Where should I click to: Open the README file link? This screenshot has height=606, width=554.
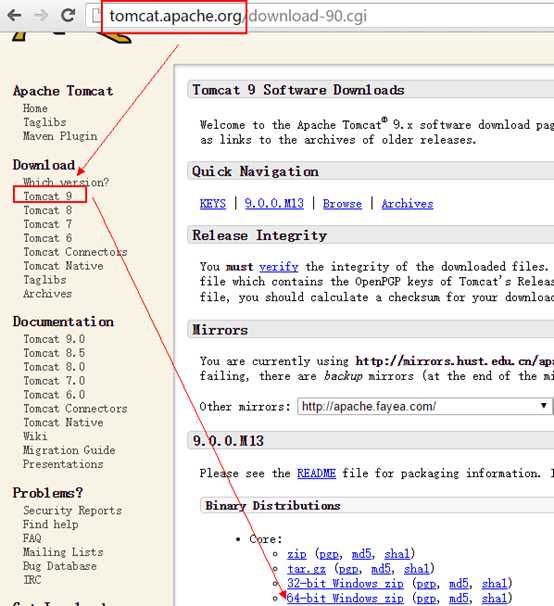[x=316, y=473]
